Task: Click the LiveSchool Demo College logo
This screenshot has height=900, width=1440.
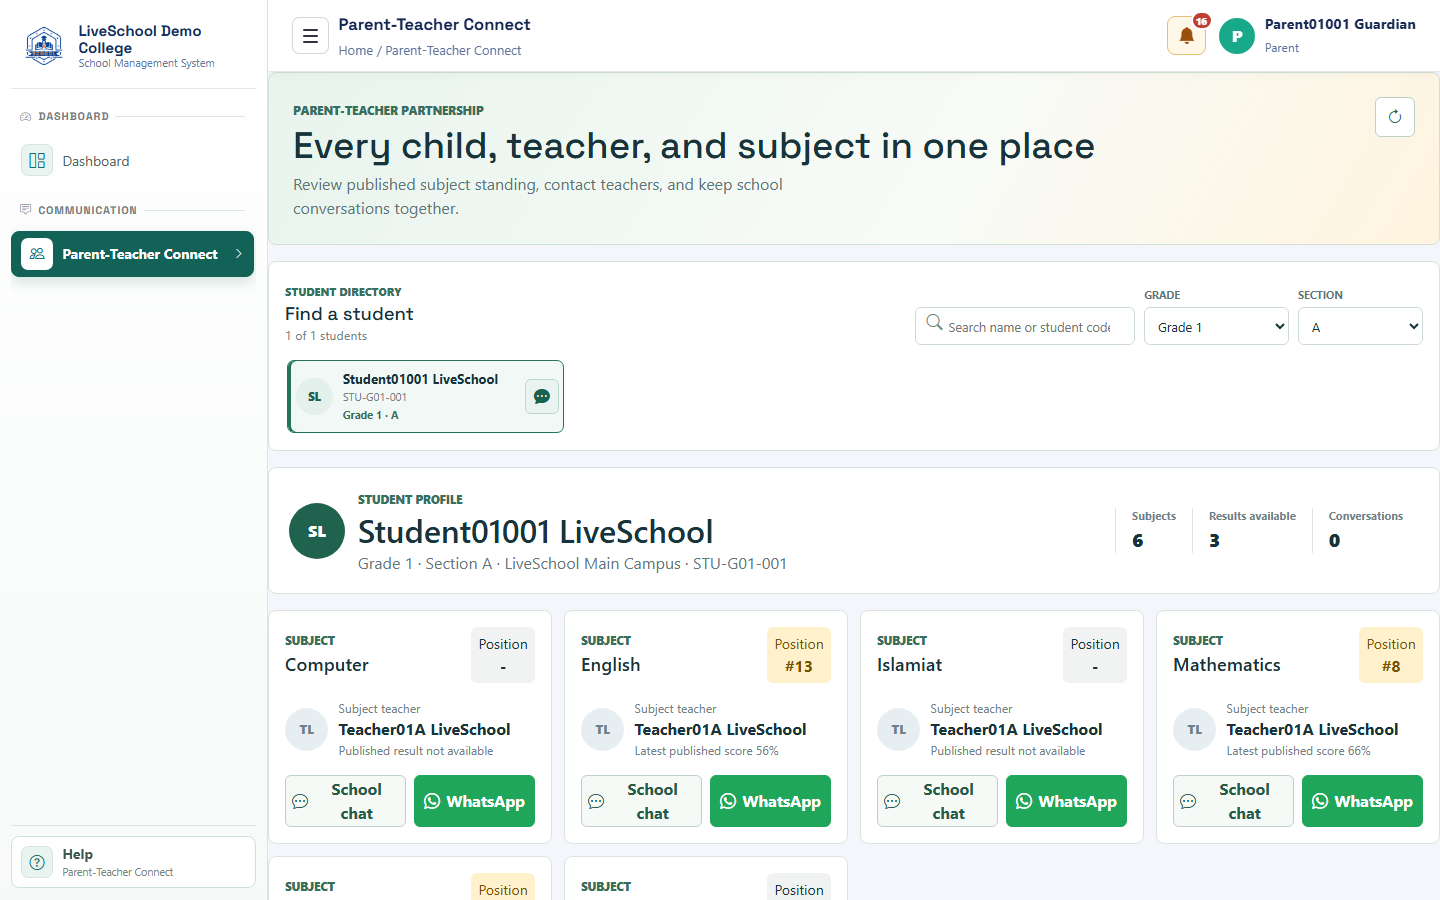Action: [43, 46]
